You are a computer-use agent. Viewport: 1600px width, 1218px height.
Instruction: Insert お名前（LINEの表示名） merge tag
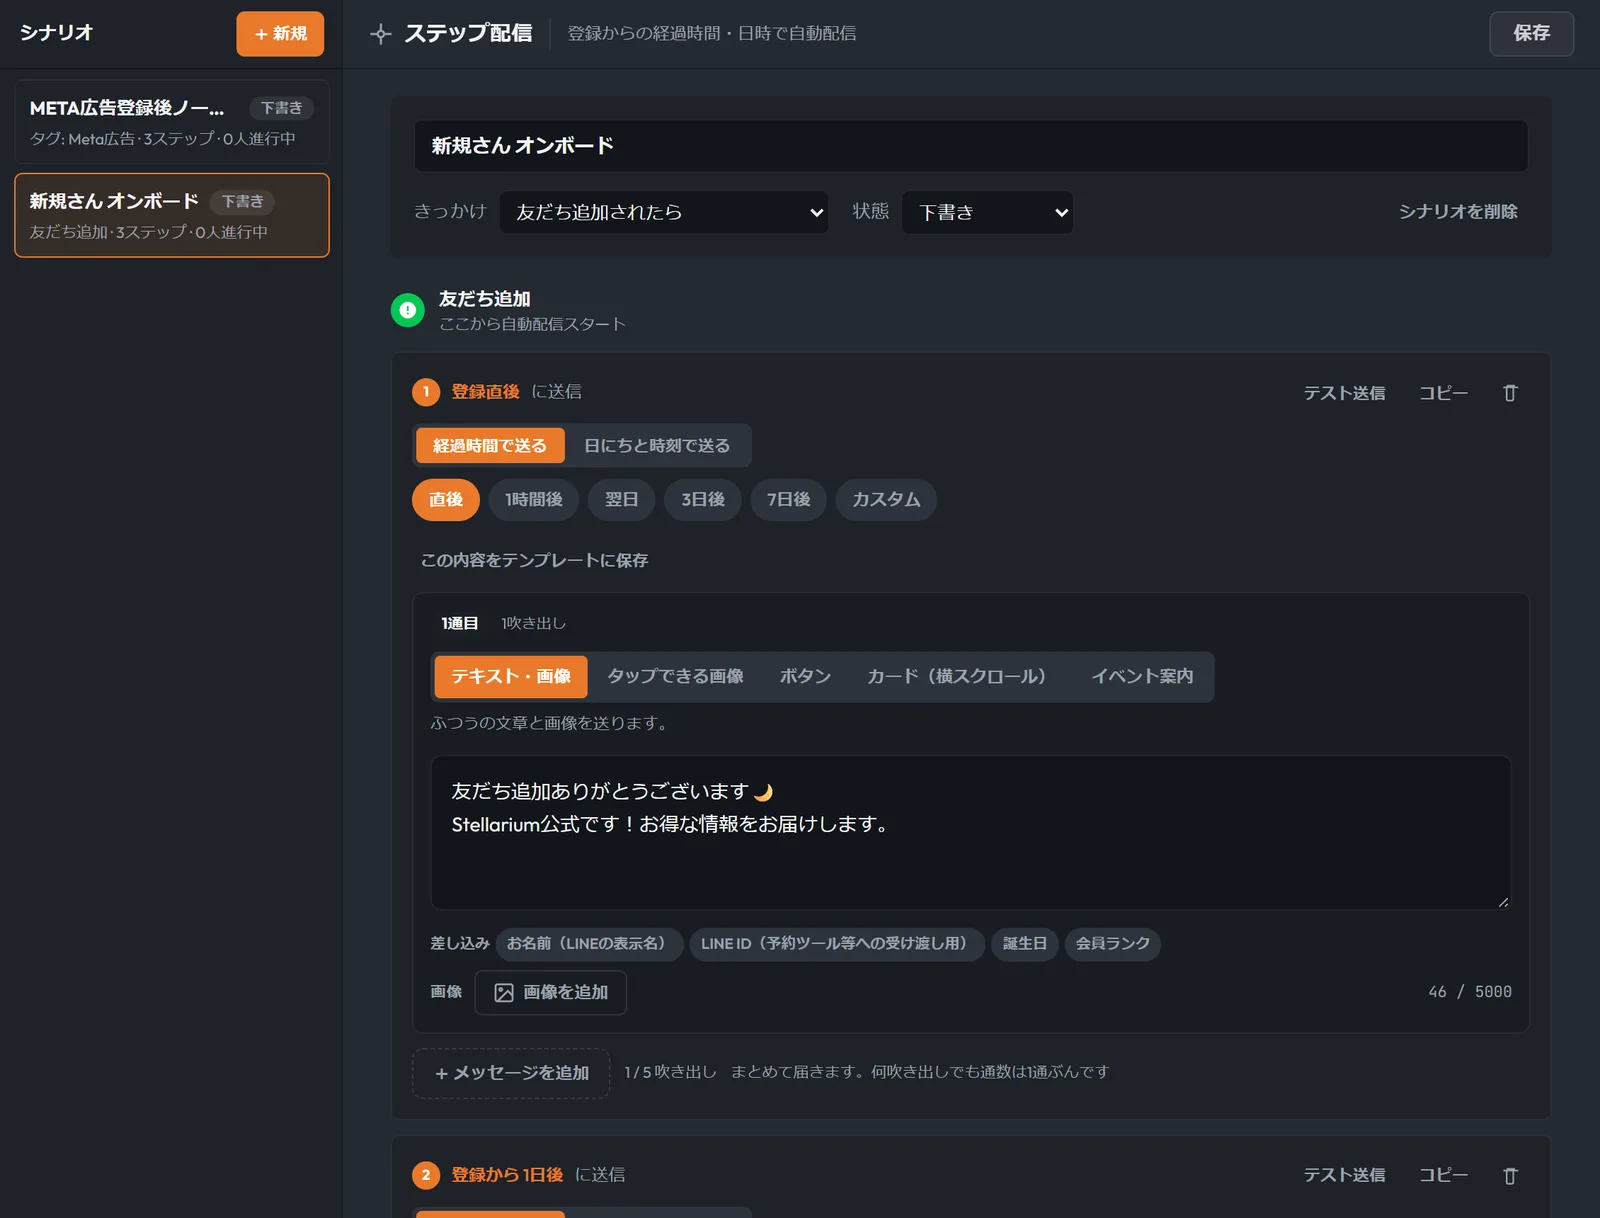pos(589,944)
